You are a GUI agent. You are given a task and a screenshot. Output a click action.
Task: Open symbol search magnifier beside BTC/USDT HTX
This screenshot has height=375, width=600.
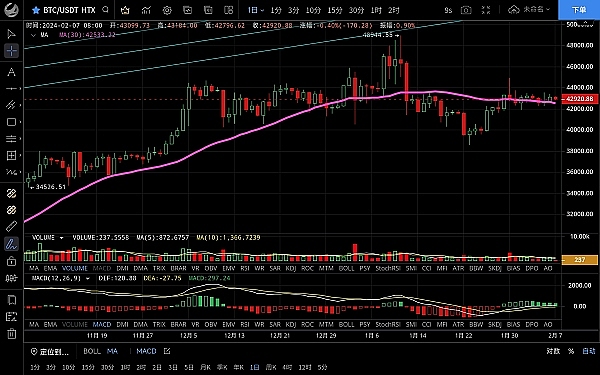[x=105, y=10]
